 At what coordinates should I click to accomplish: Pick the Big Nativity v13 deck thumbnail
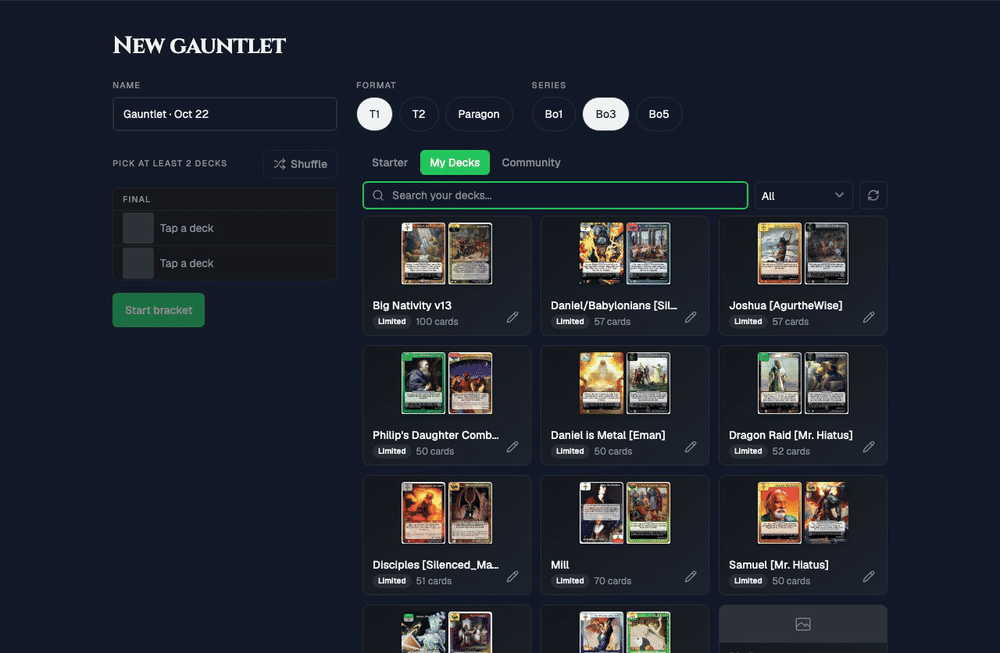pyautogui.click(x=446, y=253)
